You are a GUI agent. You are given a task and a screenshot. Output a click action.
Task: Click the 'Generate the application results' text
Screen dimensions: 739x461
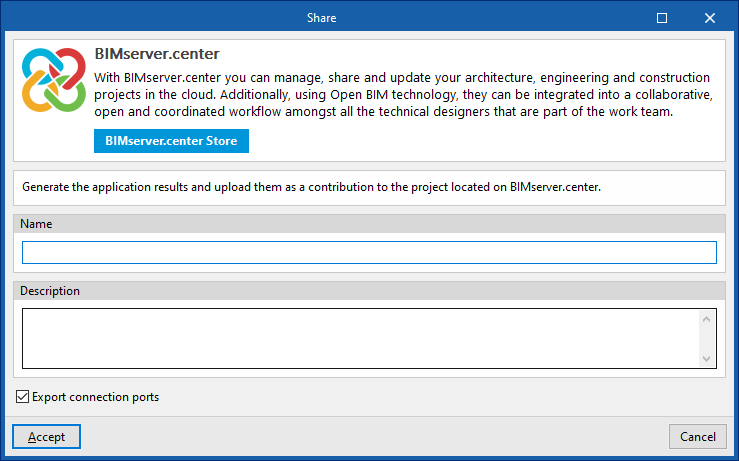pos(311,187)
